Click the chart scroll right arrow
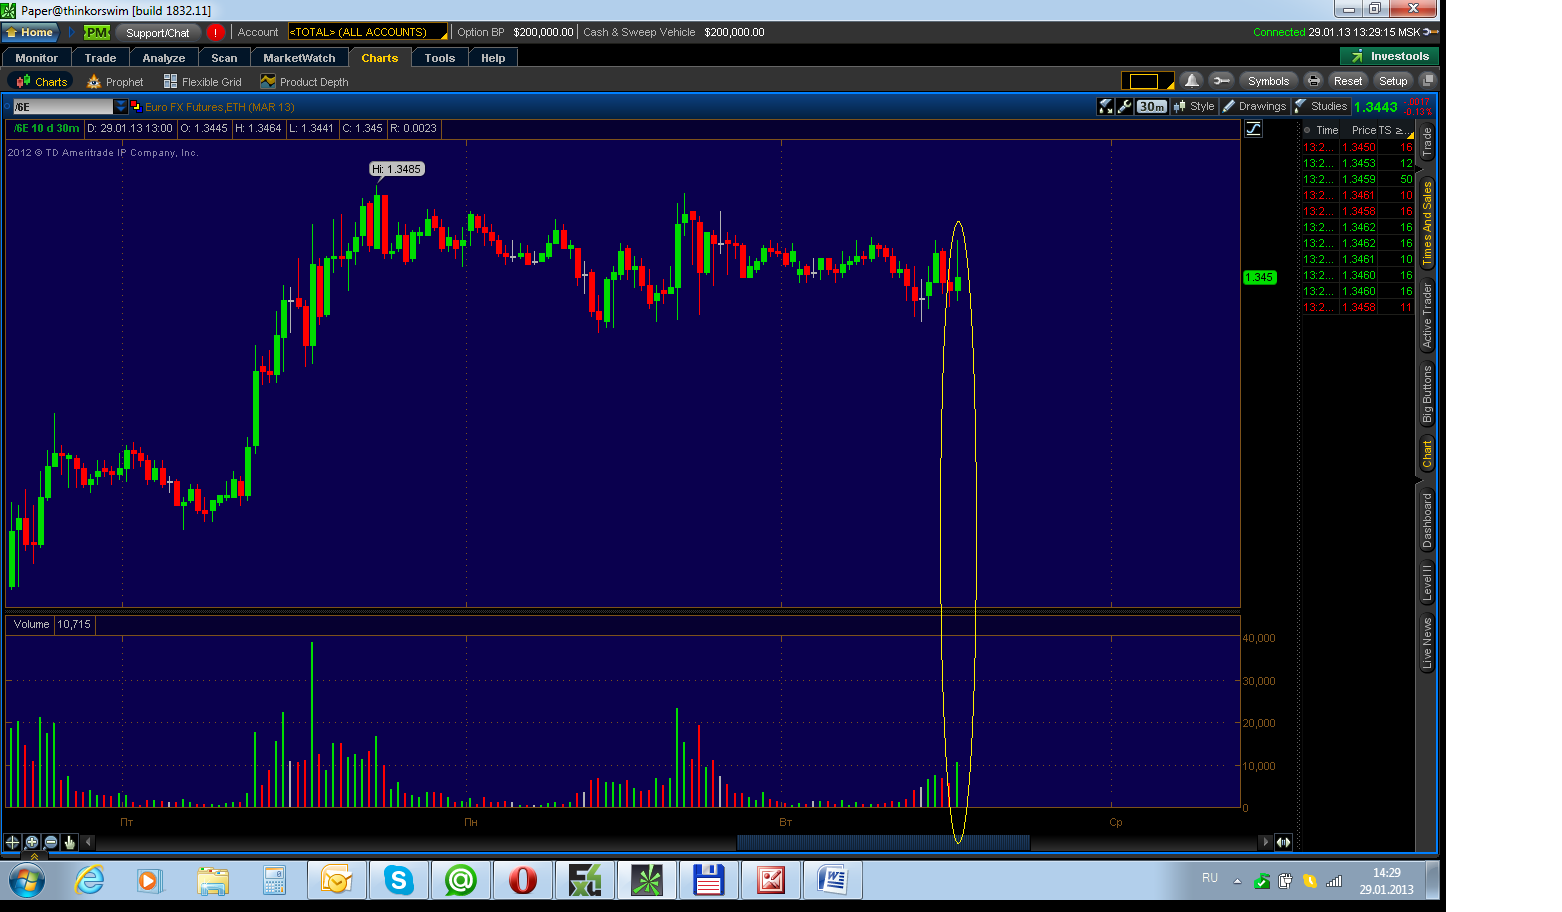This screenshot has width=1562, height=912. coord(1265,842)
